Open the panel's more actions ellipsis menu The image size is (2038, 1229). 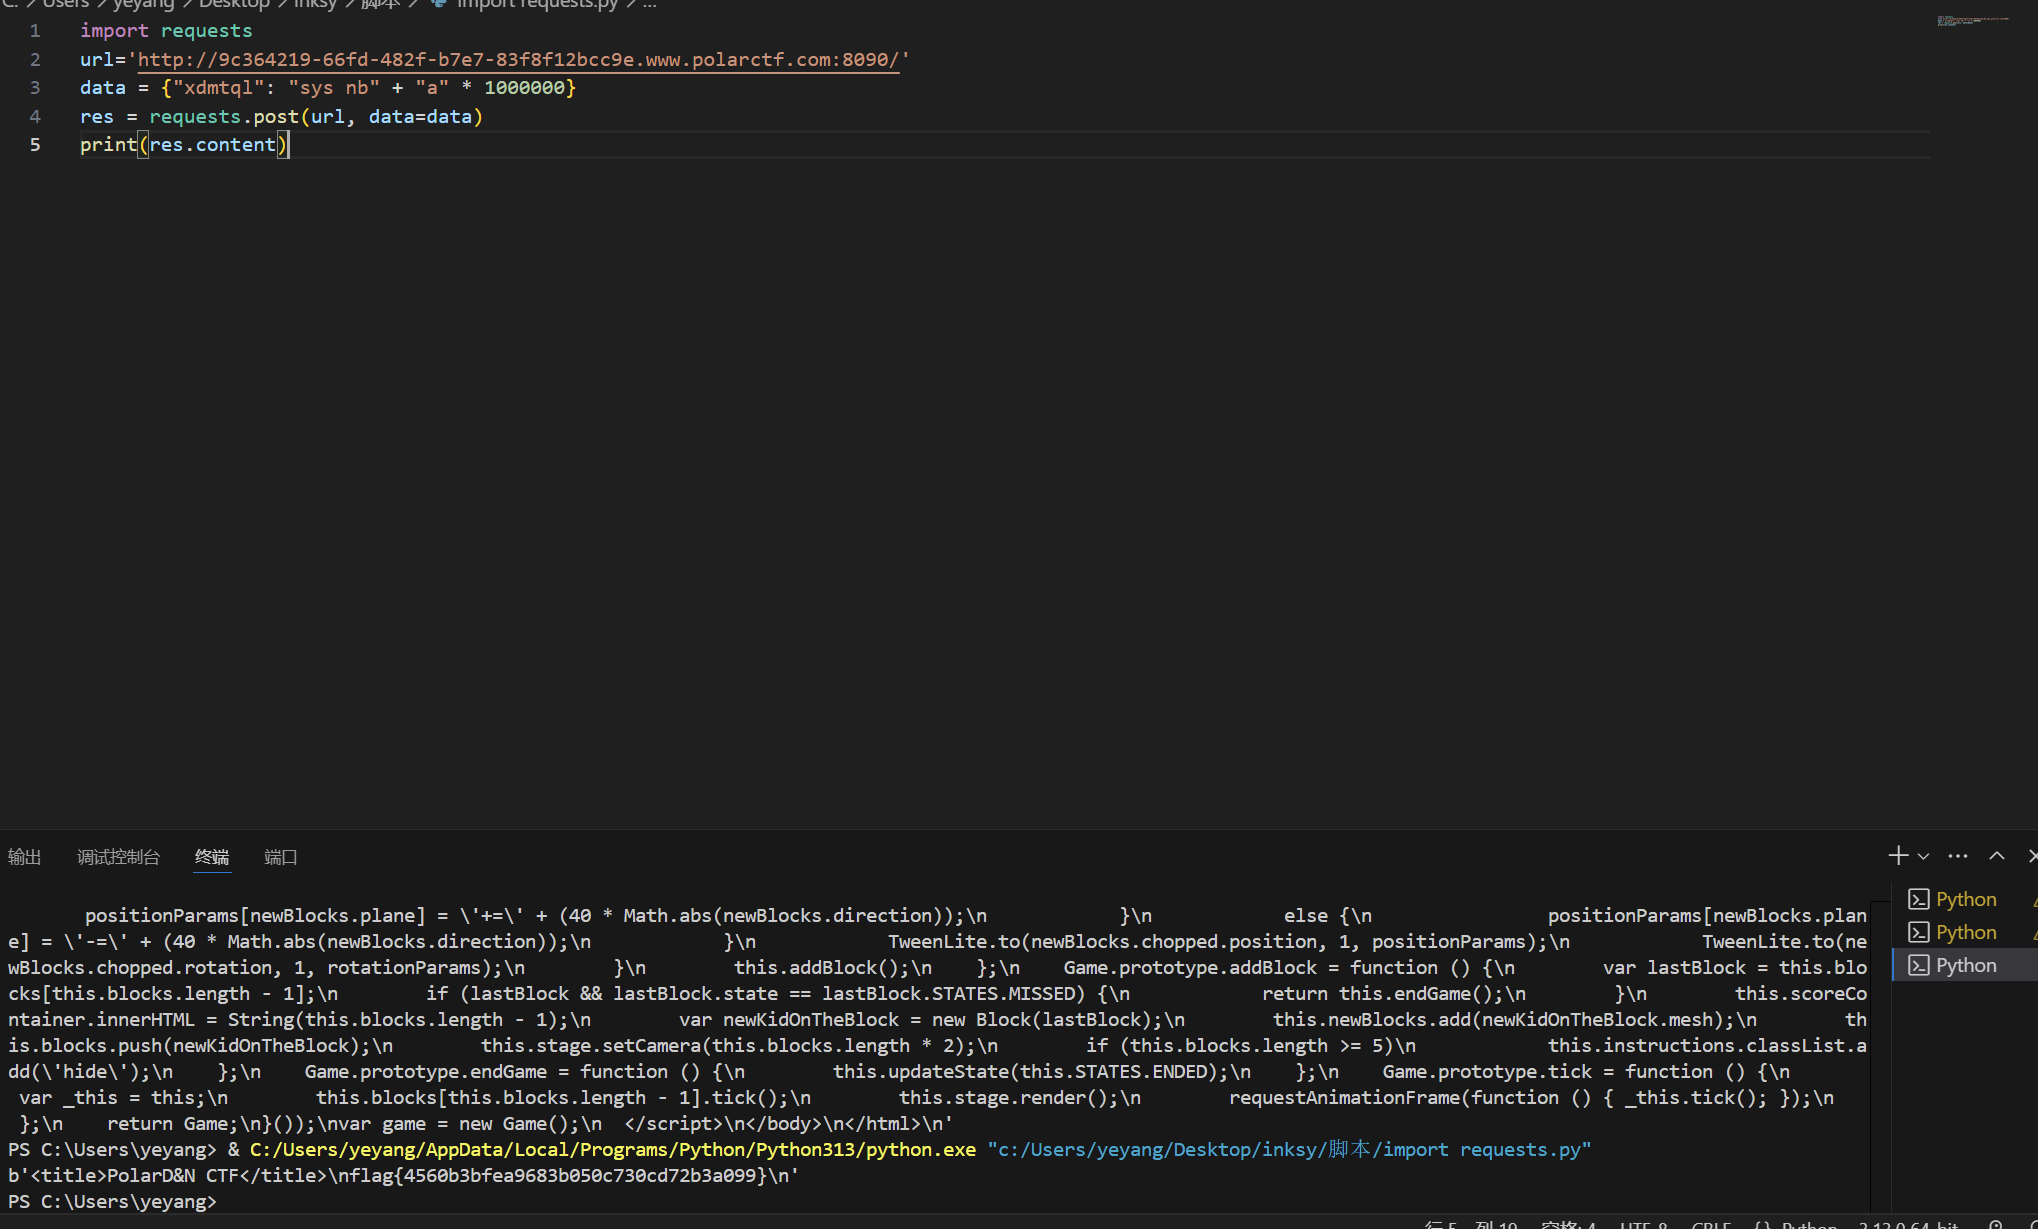(x=1958, y=856)
